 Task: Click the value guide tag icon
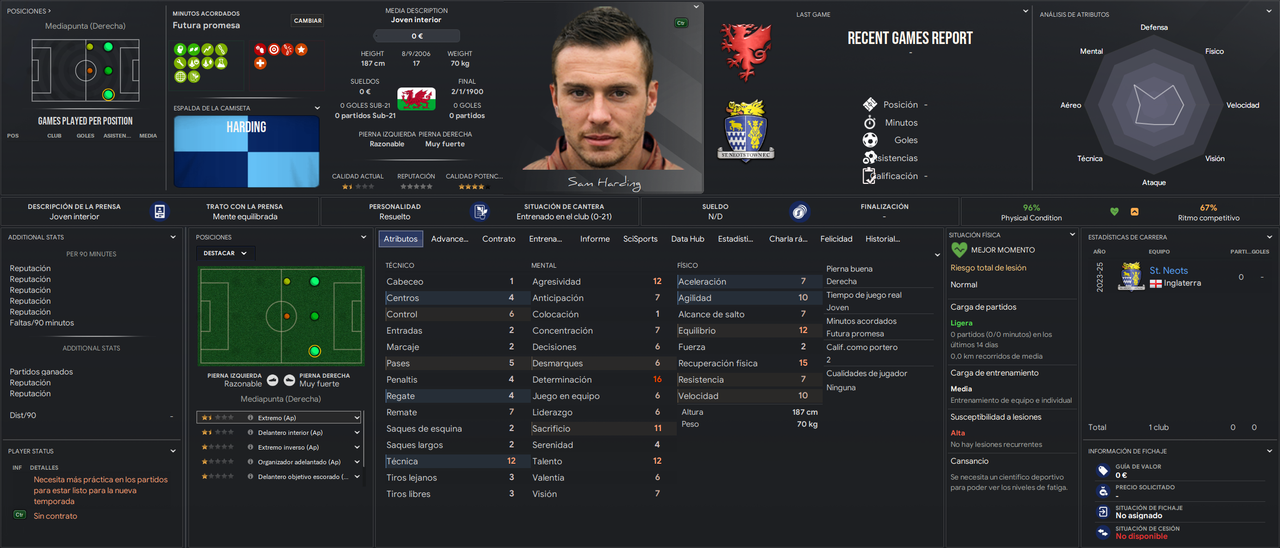pos(1102,470)
